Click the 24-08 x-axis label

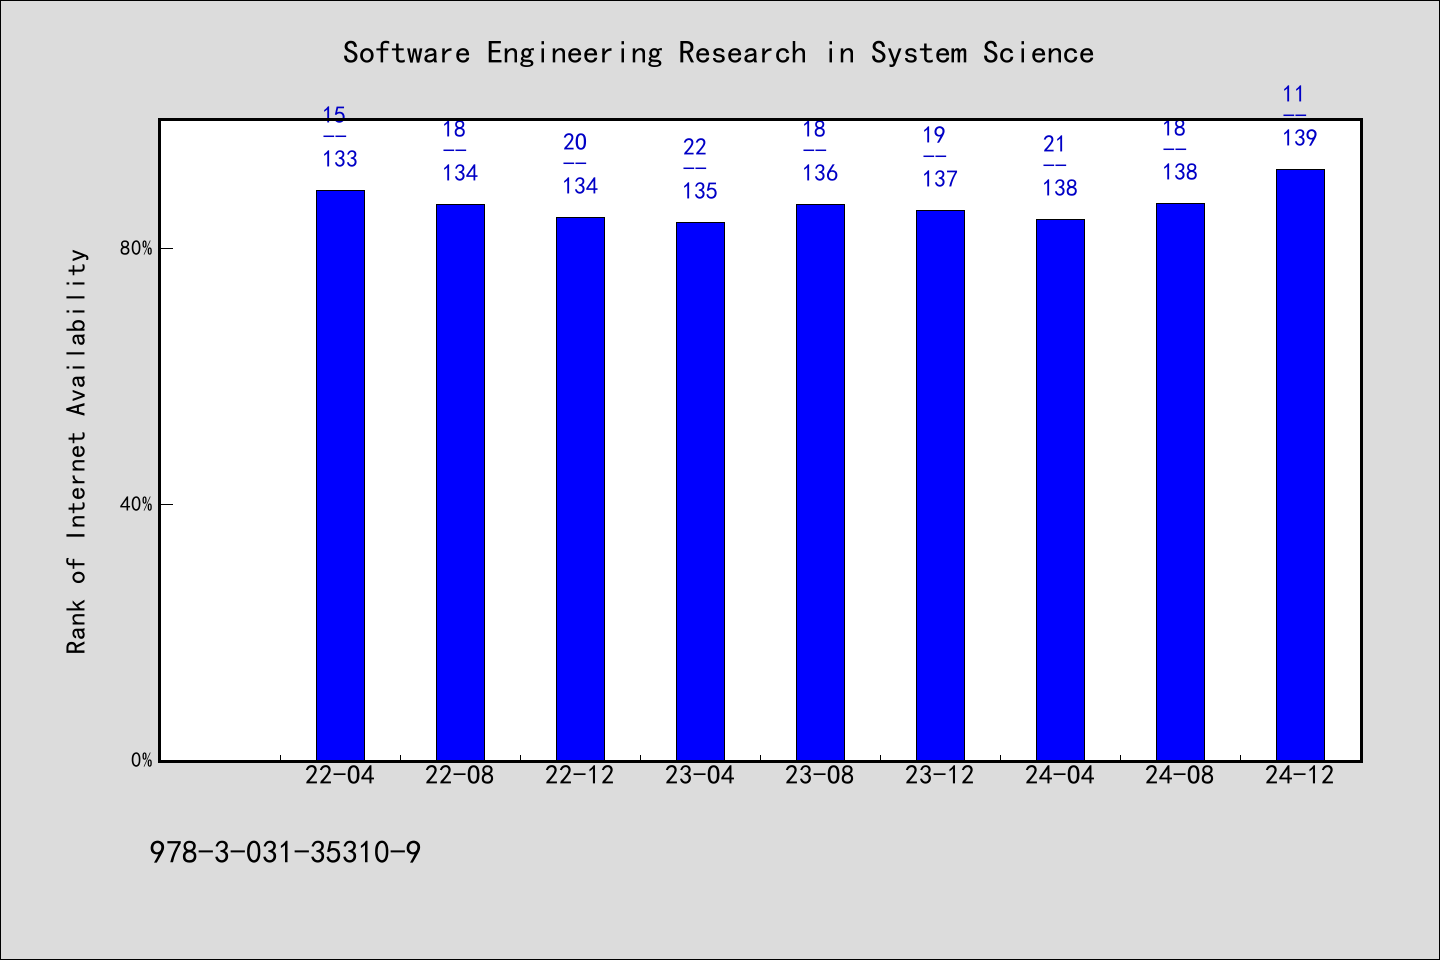pos(1180,776)
